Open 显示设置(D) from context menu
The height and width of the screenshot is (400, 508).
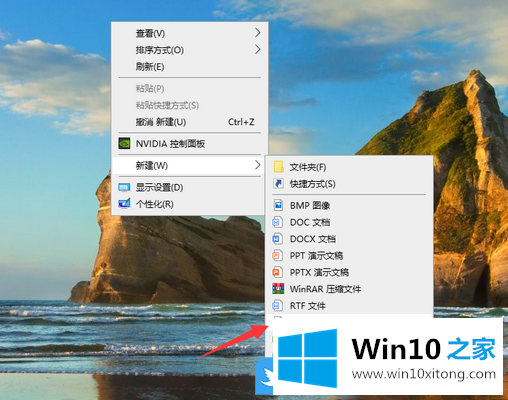pyautogui.click(x=189, y=187)
